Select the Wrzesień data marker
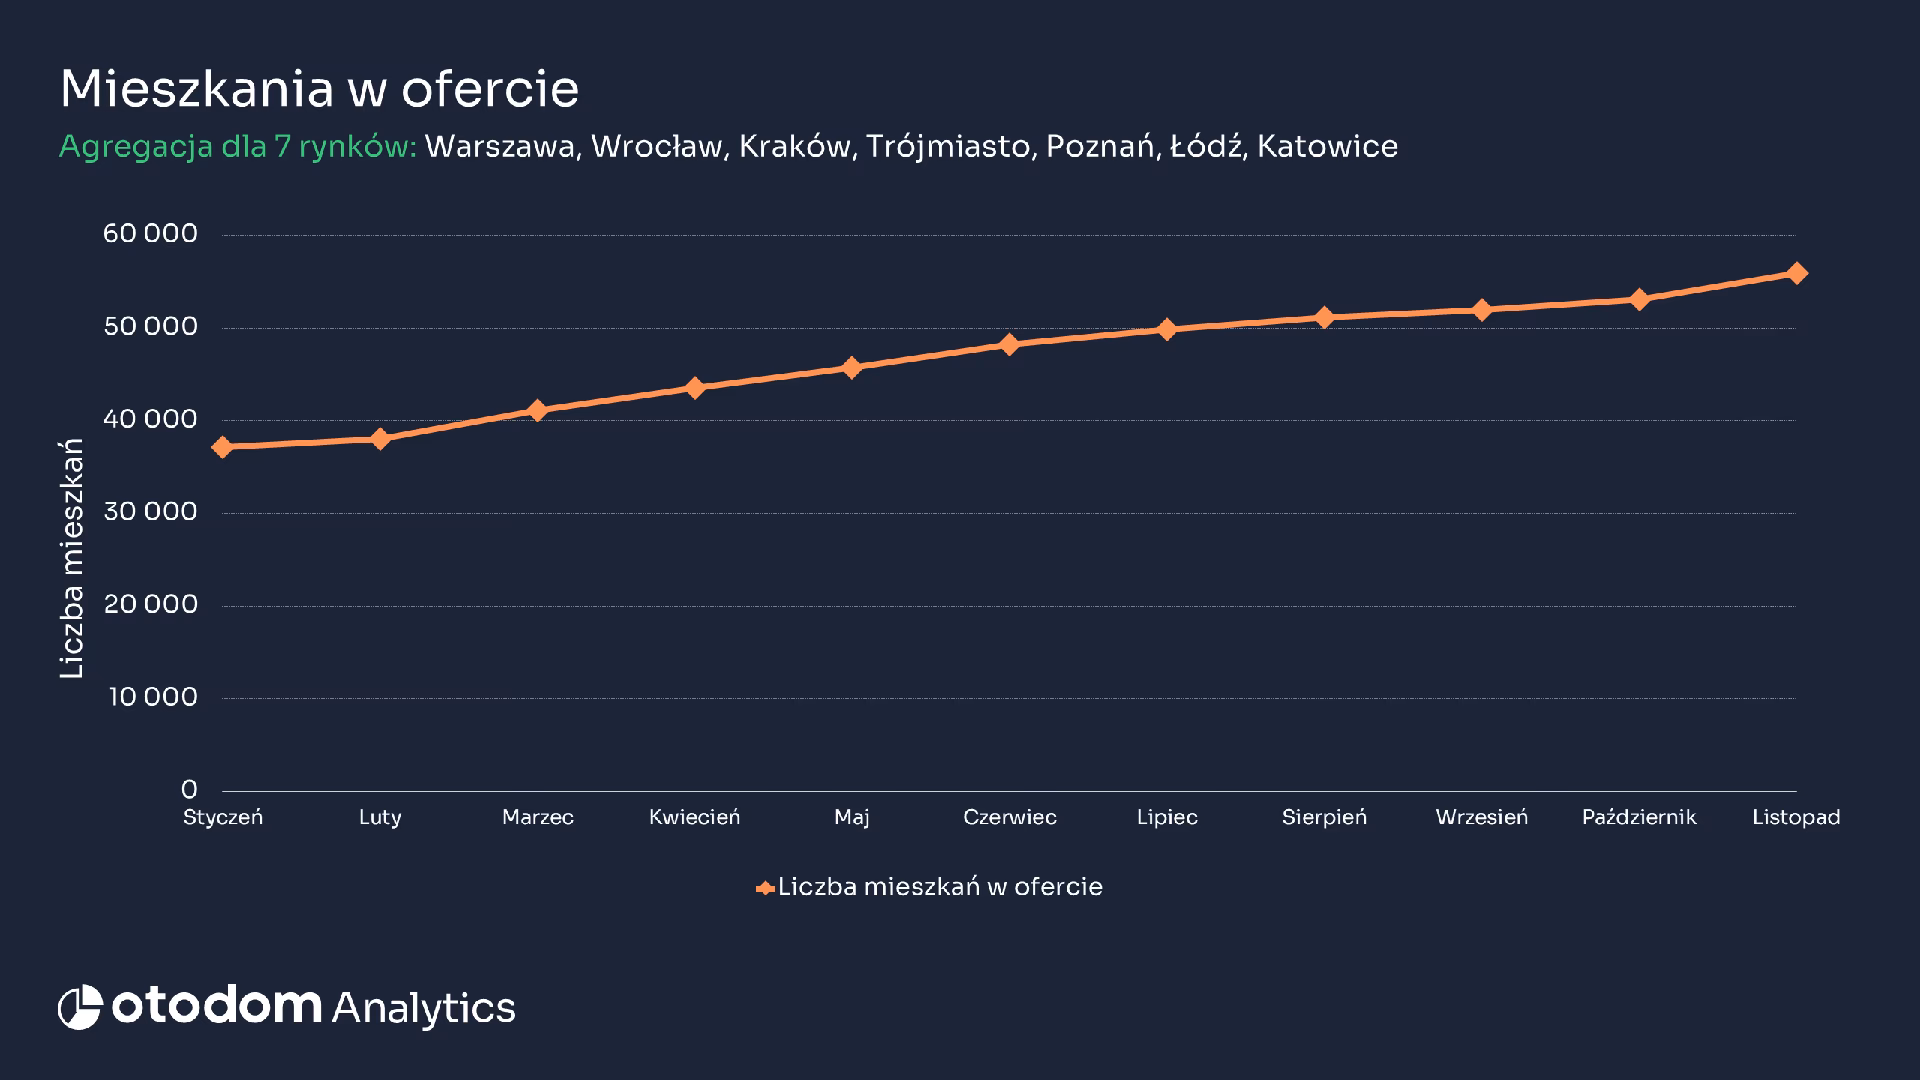 tap(1481, 310)
